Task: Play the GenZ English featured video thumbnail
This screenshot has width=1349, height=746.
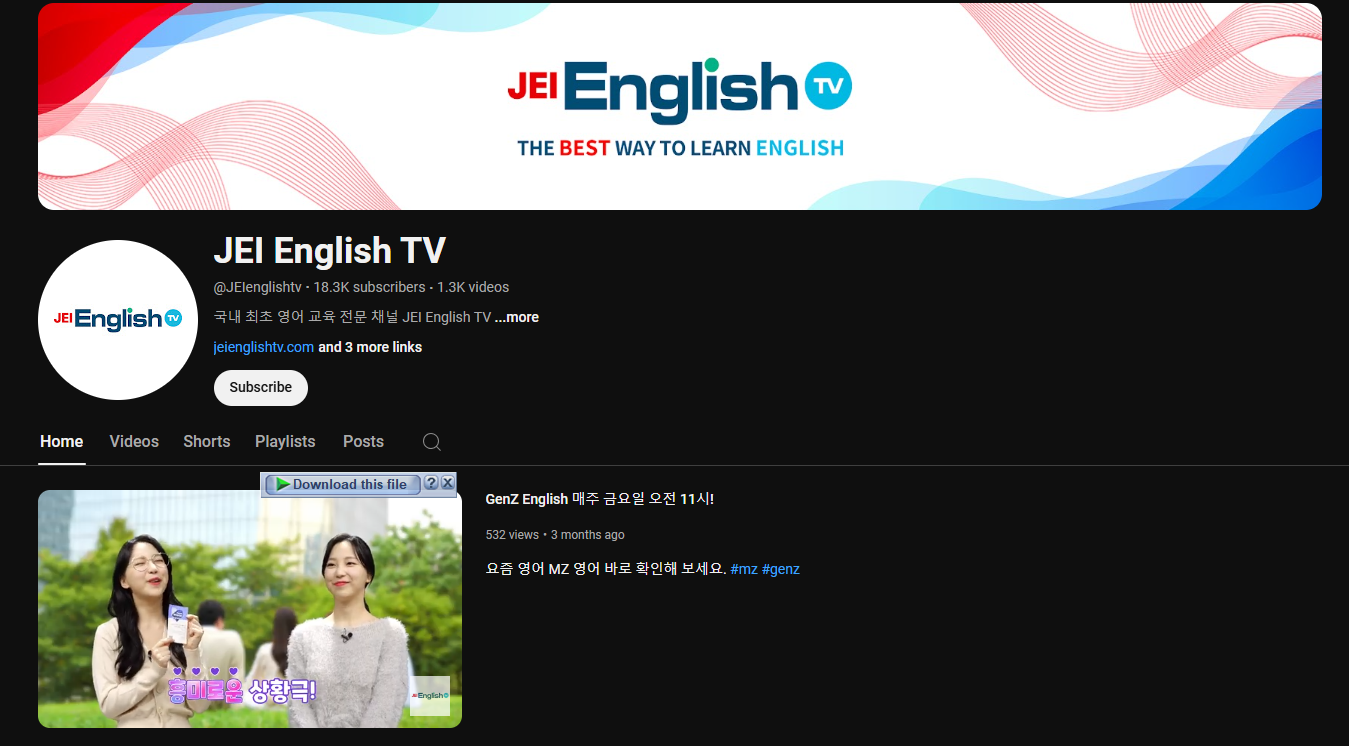Action: 250,609
